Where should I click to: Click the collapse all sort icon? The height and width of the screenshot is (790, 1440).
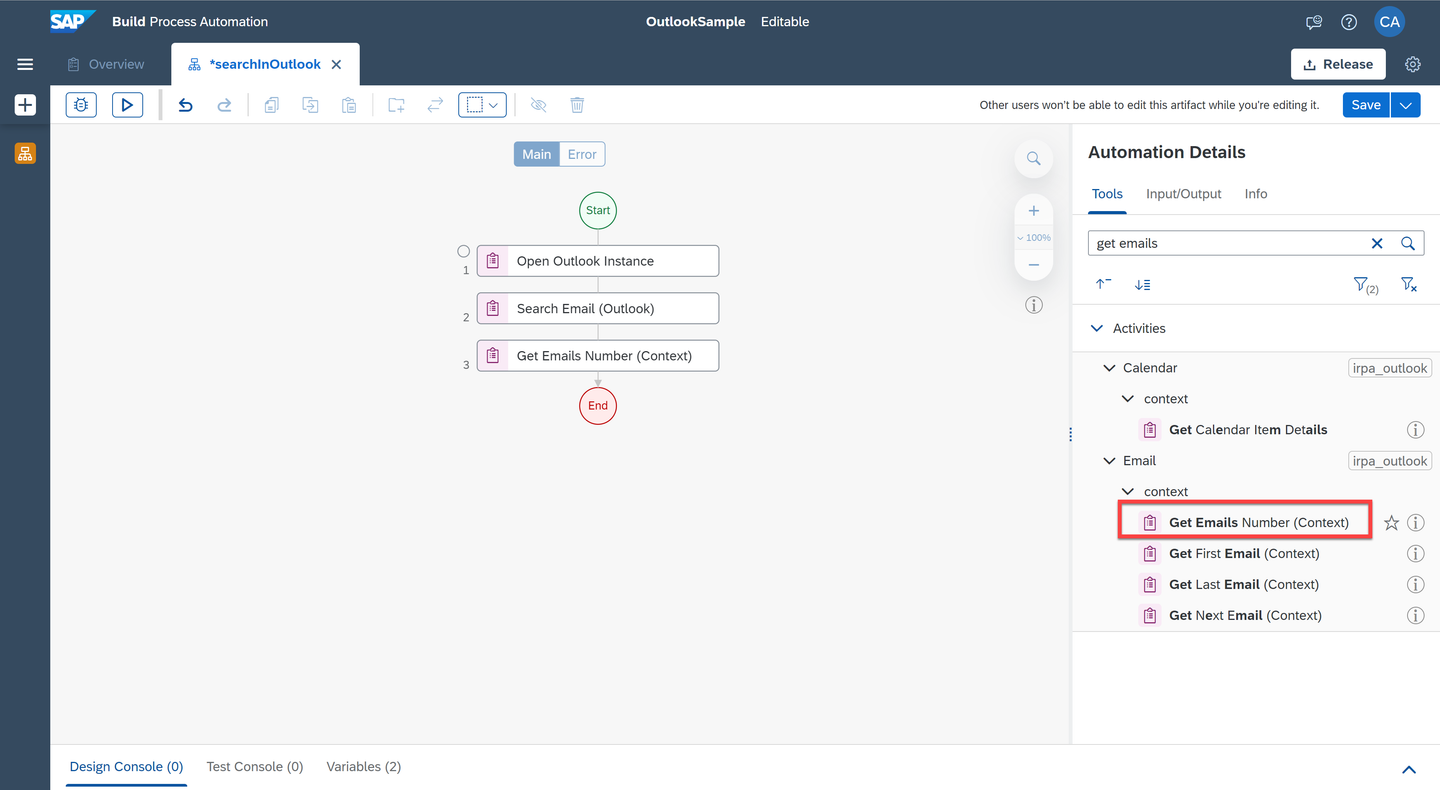coord(1103,284)
